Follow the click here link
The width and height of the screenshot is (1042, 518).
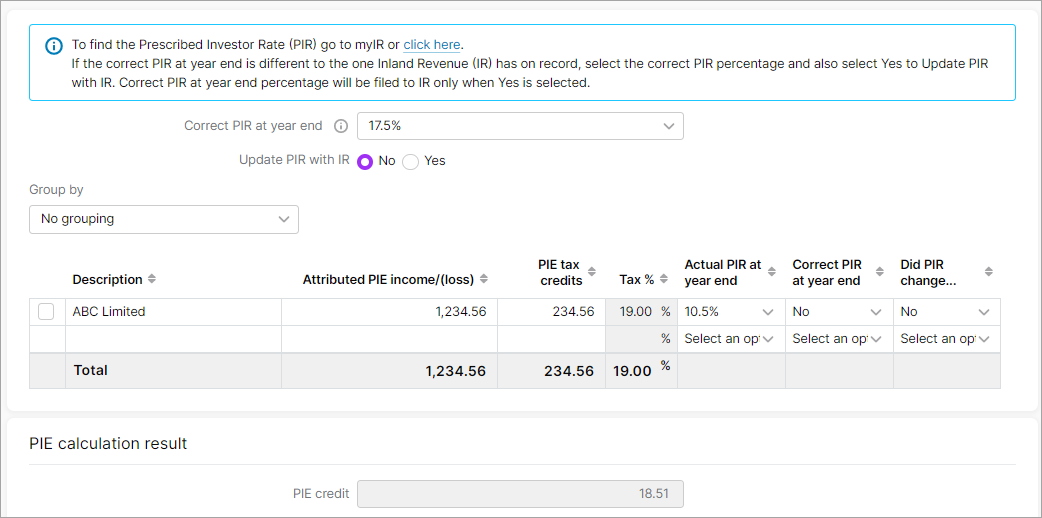pos(431,45)
